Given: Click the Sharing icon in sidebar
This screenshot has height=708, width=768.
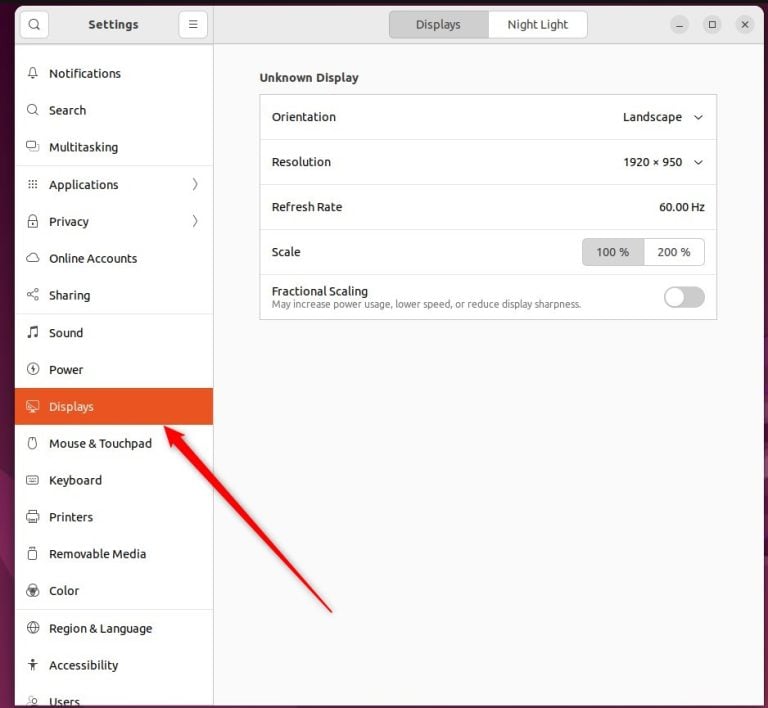Looking at the screenshot, I should 33,295.
